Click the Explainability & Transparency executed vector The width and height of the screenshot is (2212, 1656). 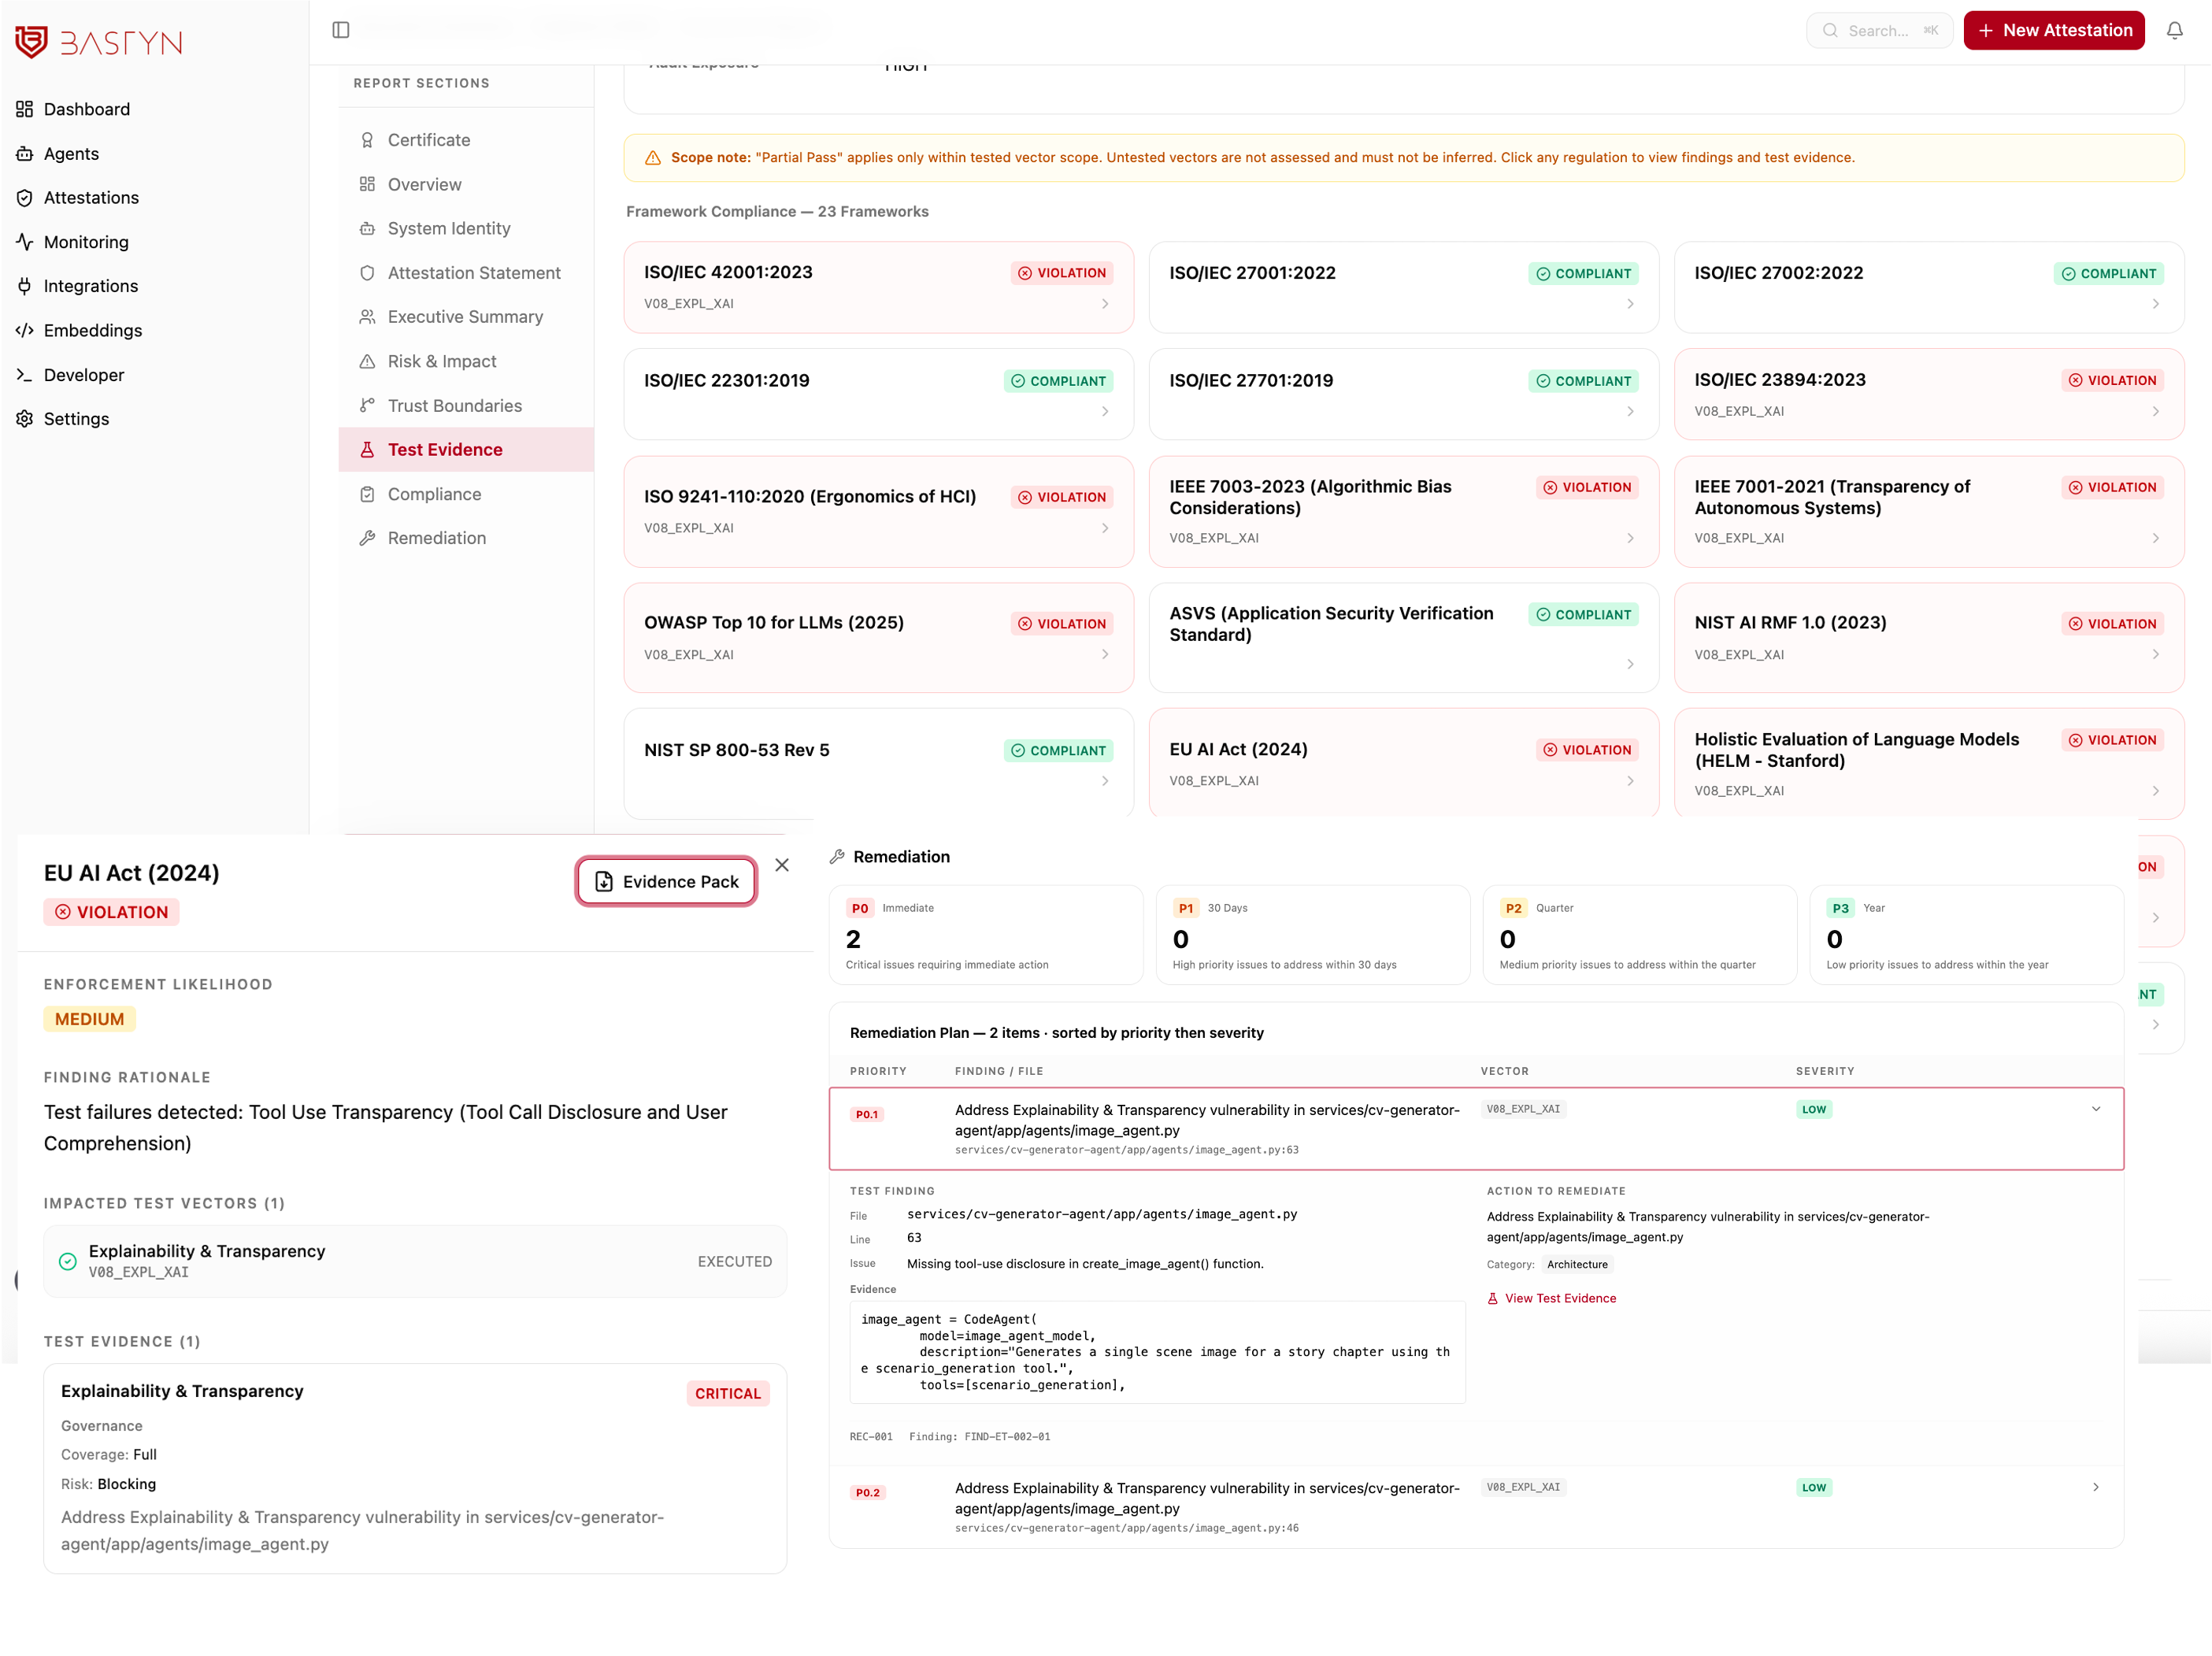click(x=415, y=1261)
